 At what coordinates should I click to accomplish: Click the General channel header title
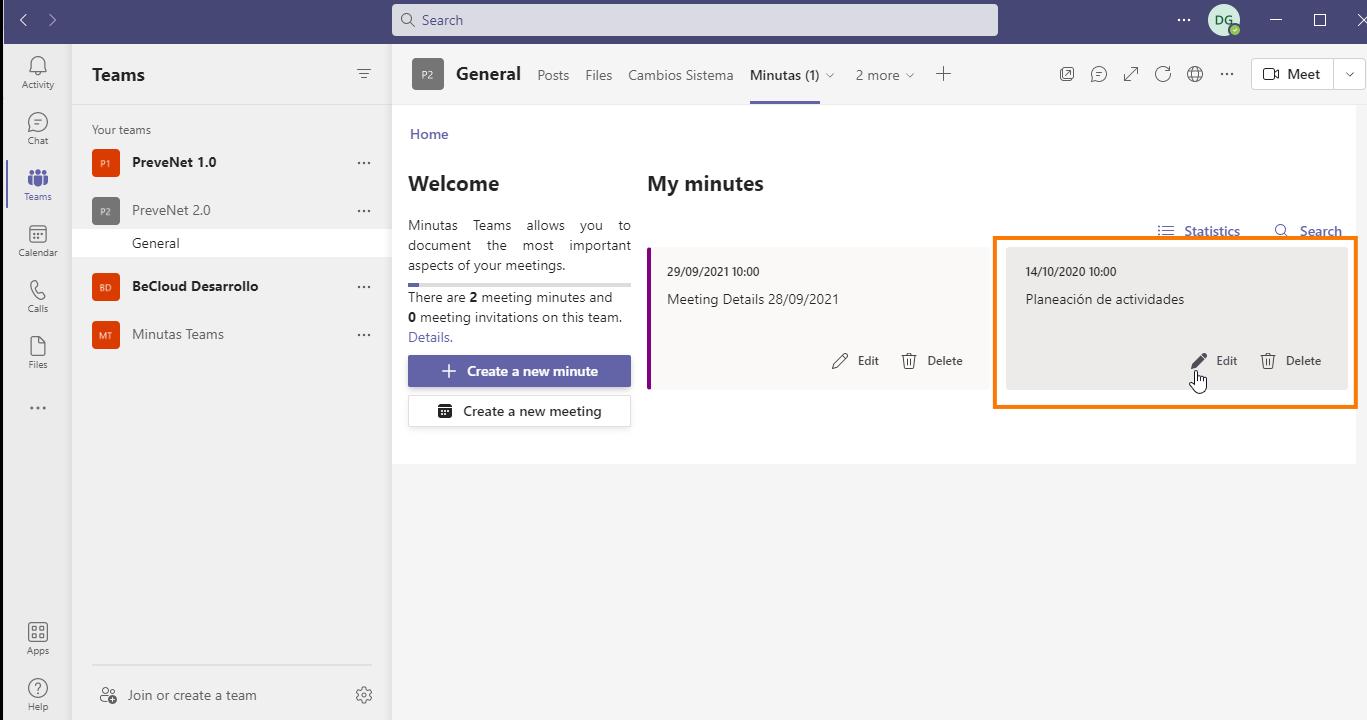[x=488, y=74]
